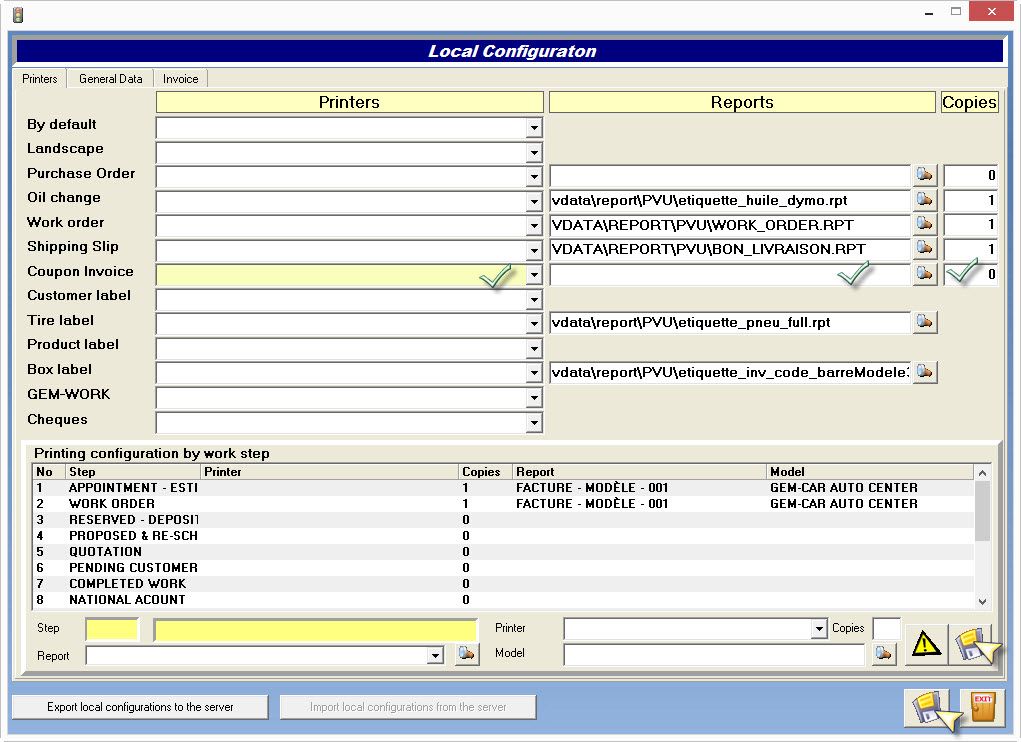Click the Step column header
Viewport: 1021px width, 742px height.
pyautogui.click(x=133, y=472)
